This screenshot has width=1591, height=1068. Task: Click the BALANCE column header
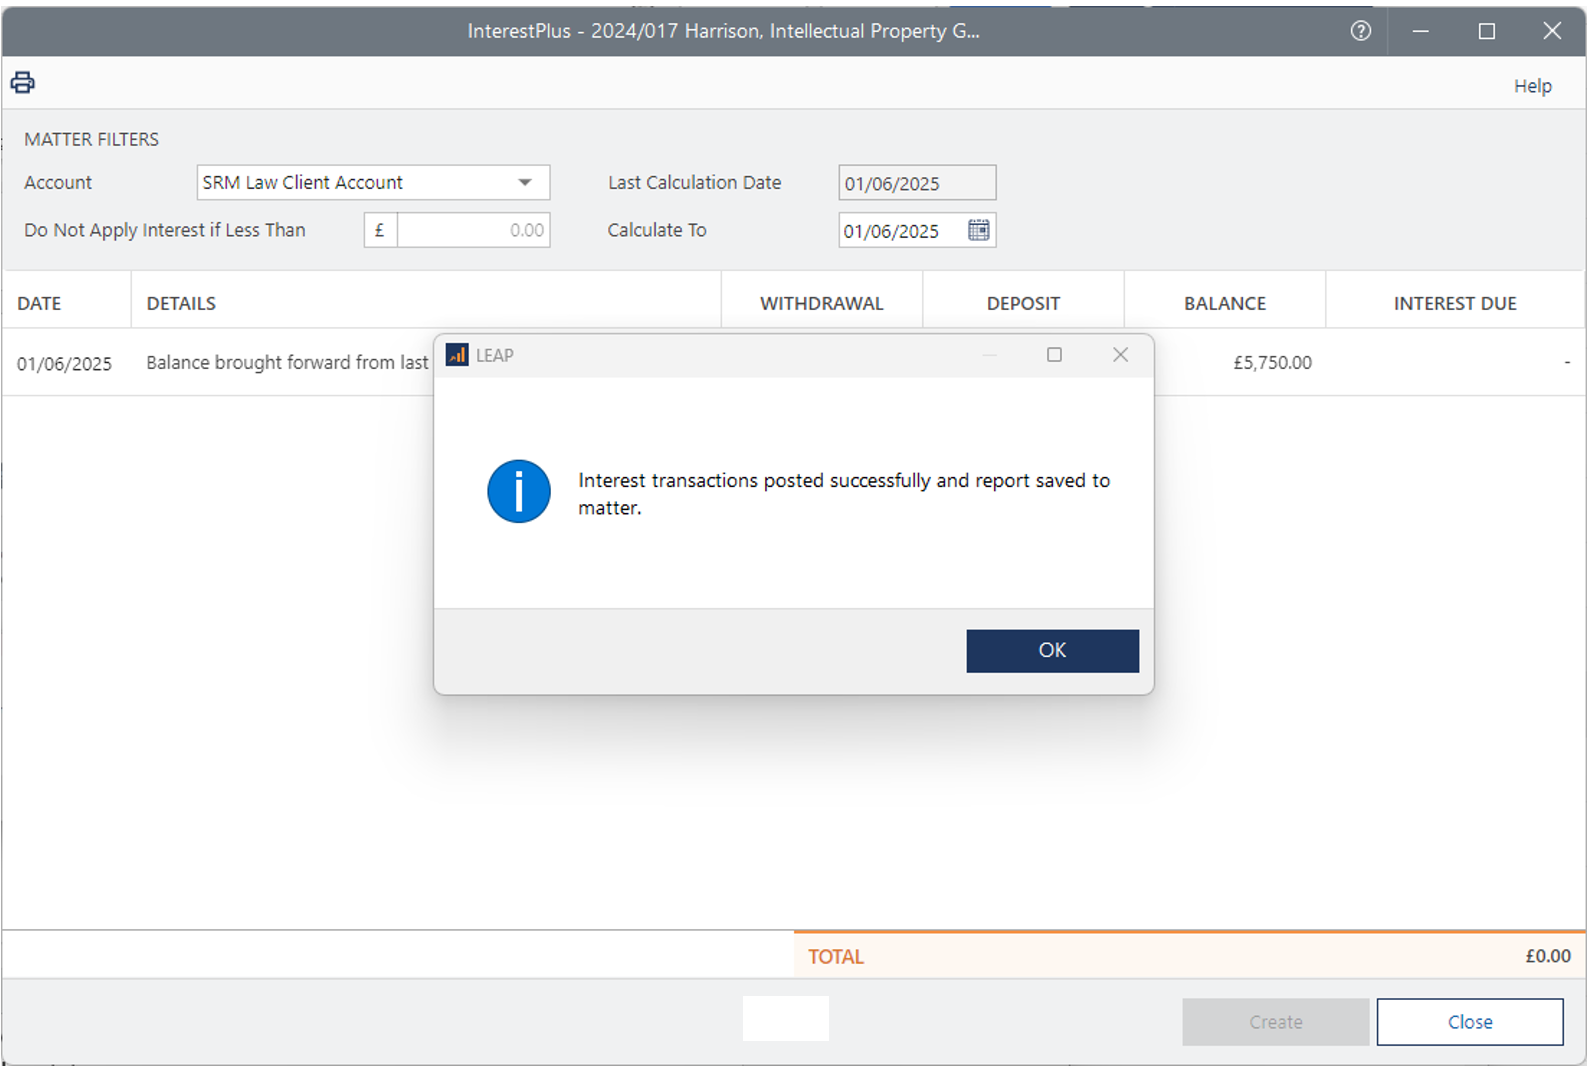(1224, 303)
